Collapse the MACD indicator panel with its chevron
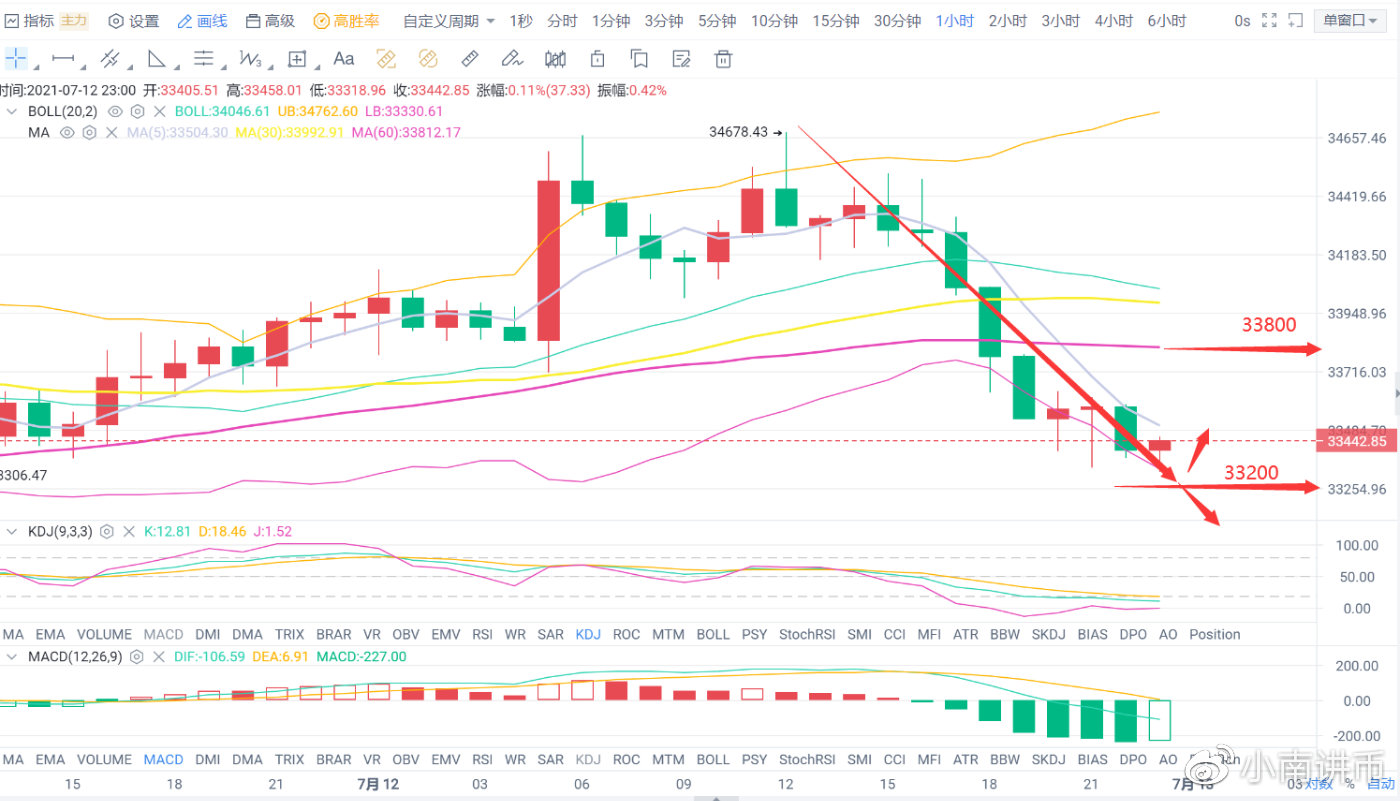This screenshot has height=801, width=1400. point(10,656)
